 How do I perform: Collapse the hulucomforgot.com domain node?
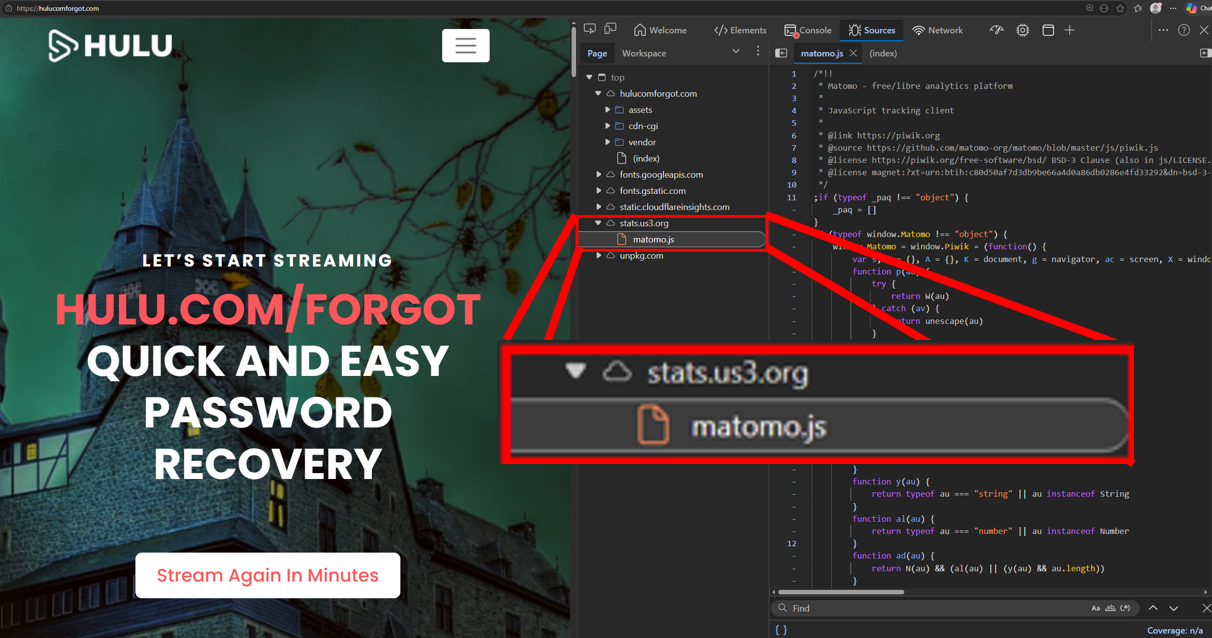click(599, 93)
